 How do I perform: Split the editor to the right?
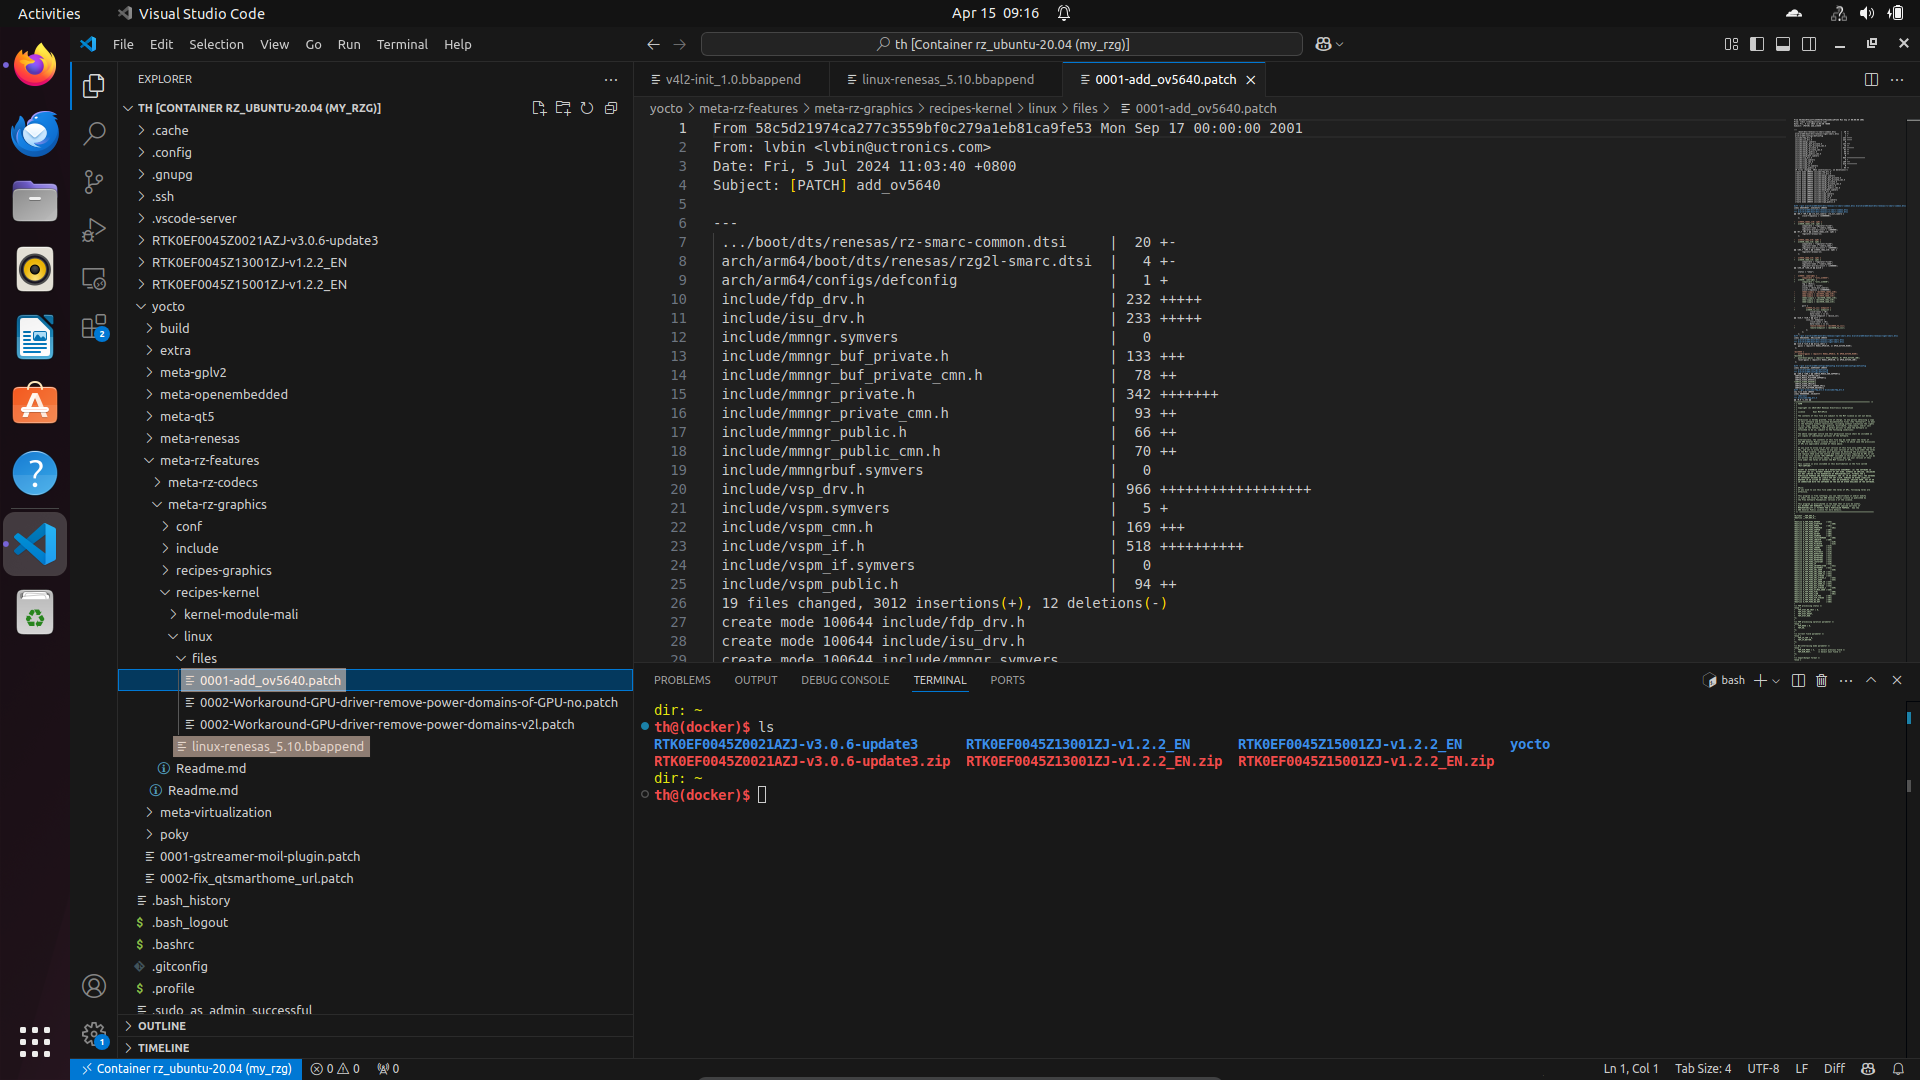tap(1871, 79)
